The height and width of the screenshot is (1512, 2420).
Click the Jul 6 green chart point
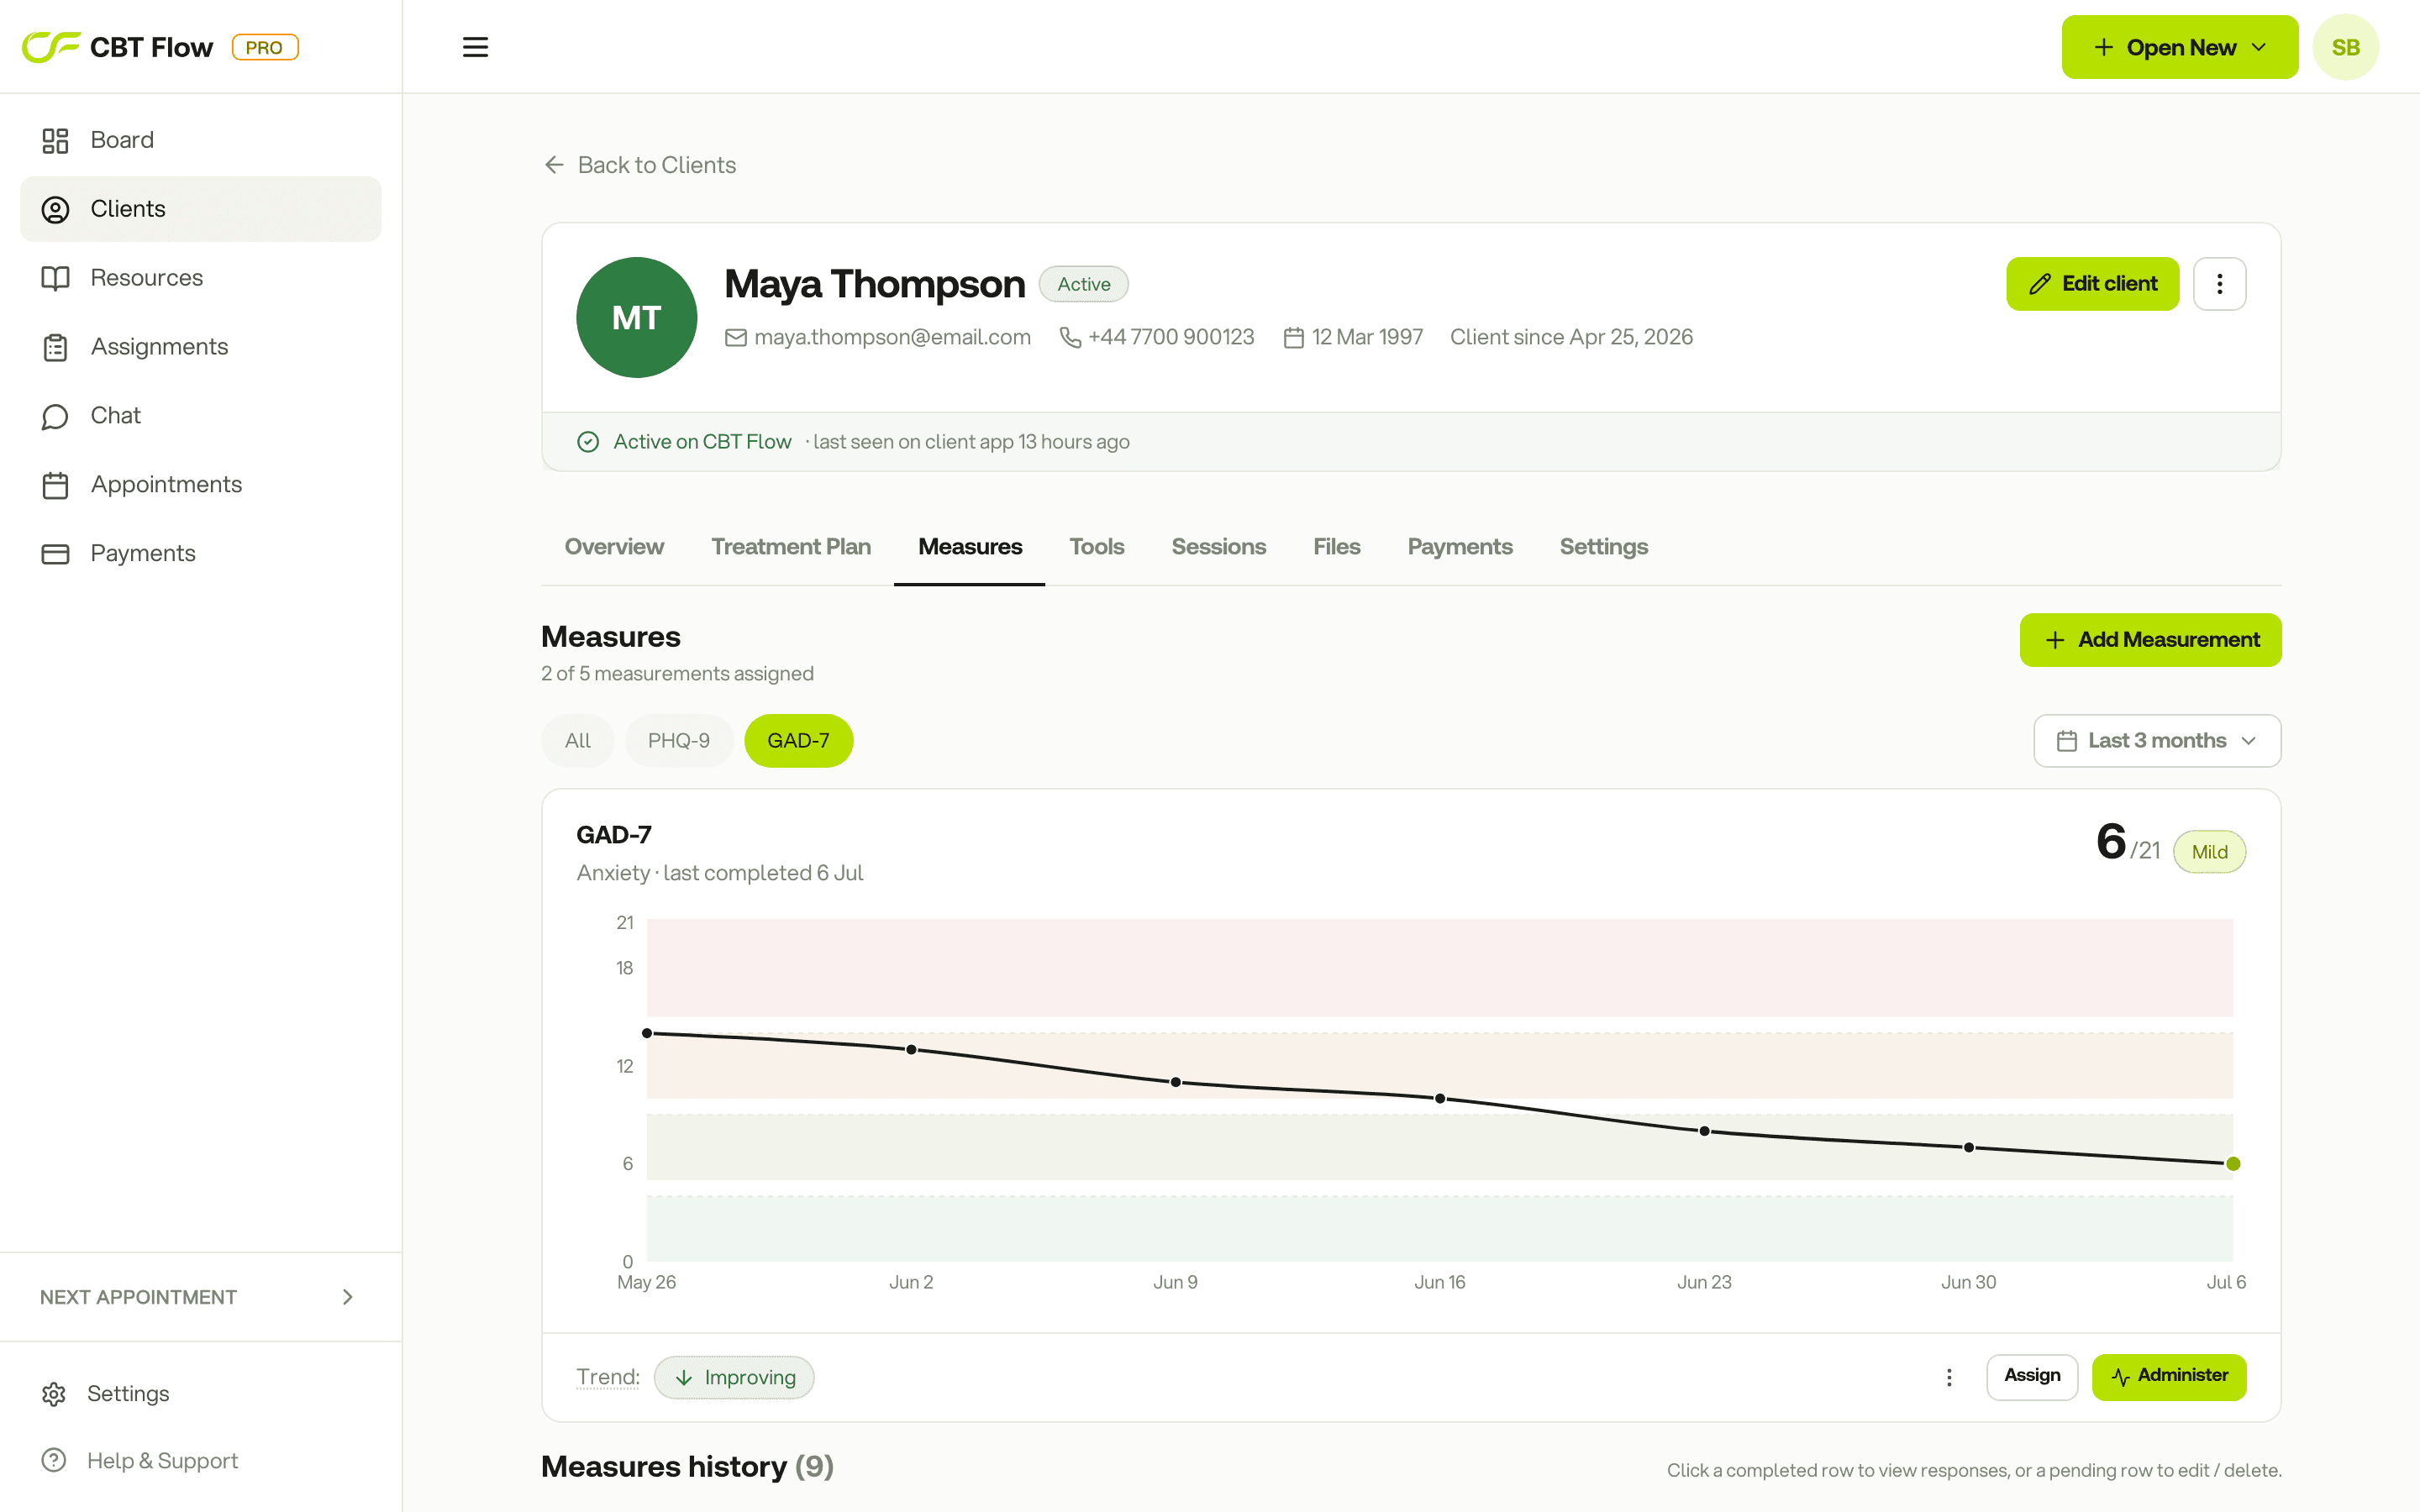(2233, 1164)
